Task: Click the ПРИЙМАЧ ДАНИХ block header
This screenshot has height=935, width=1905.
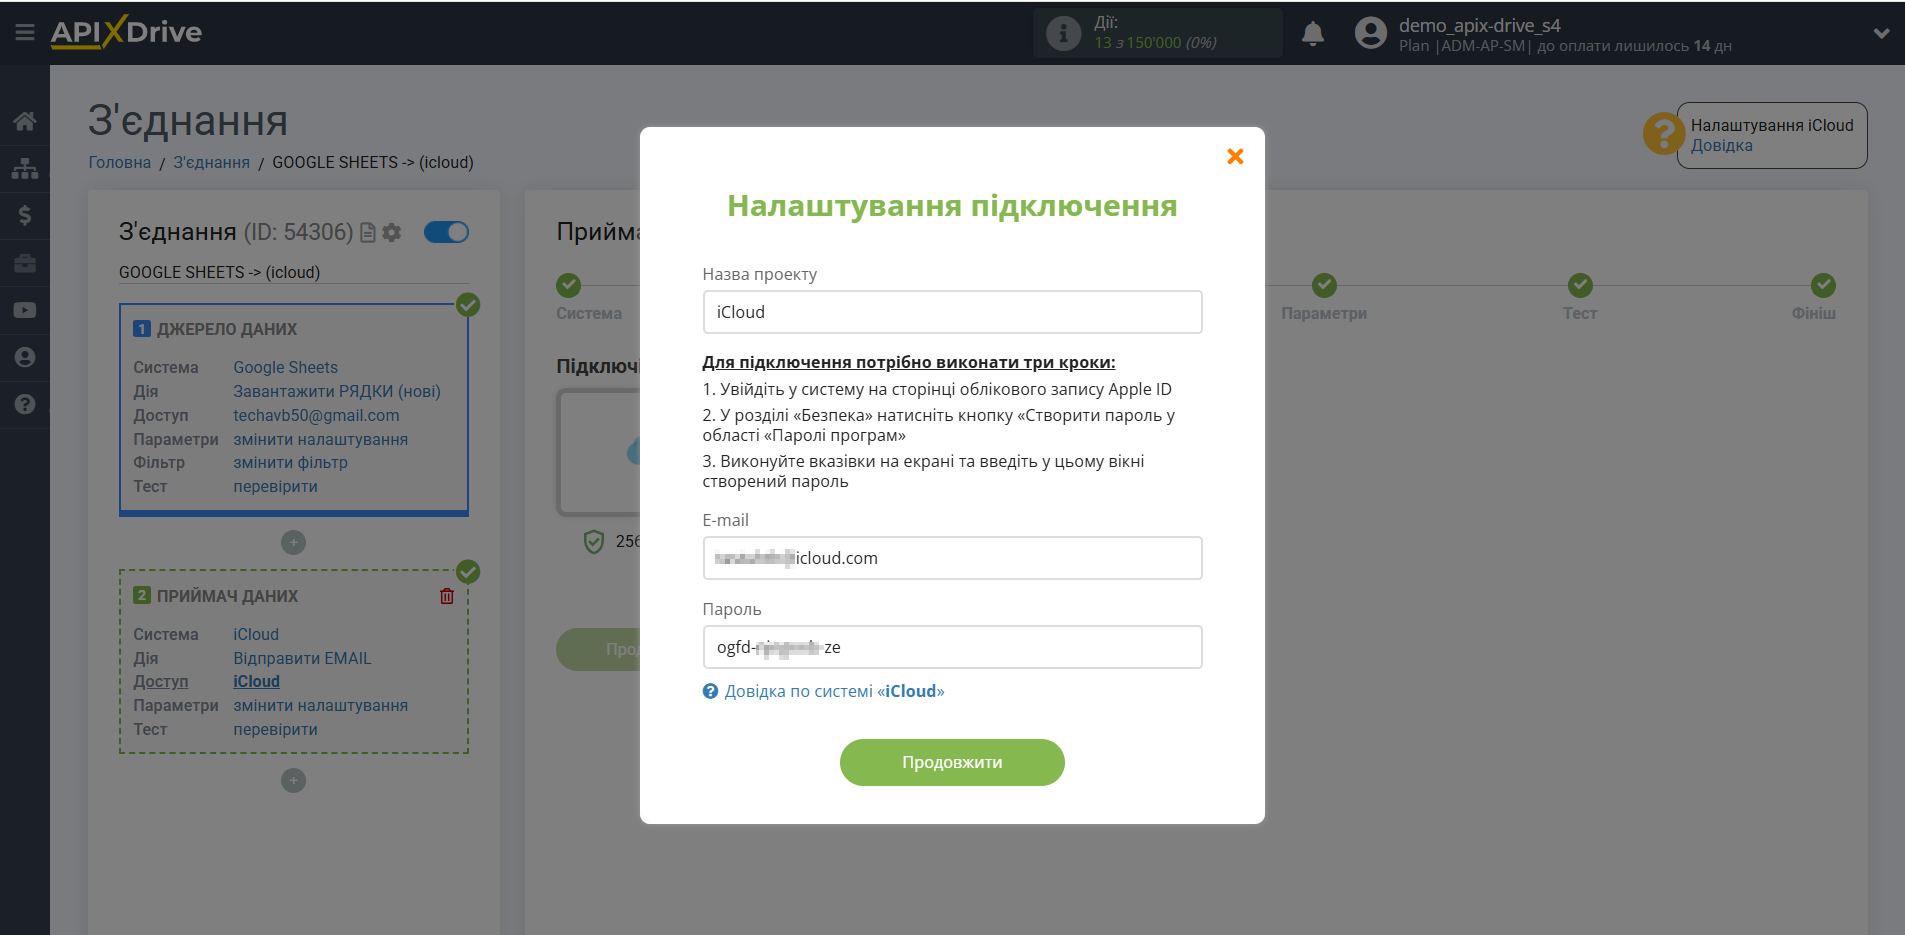Action: 227,596
